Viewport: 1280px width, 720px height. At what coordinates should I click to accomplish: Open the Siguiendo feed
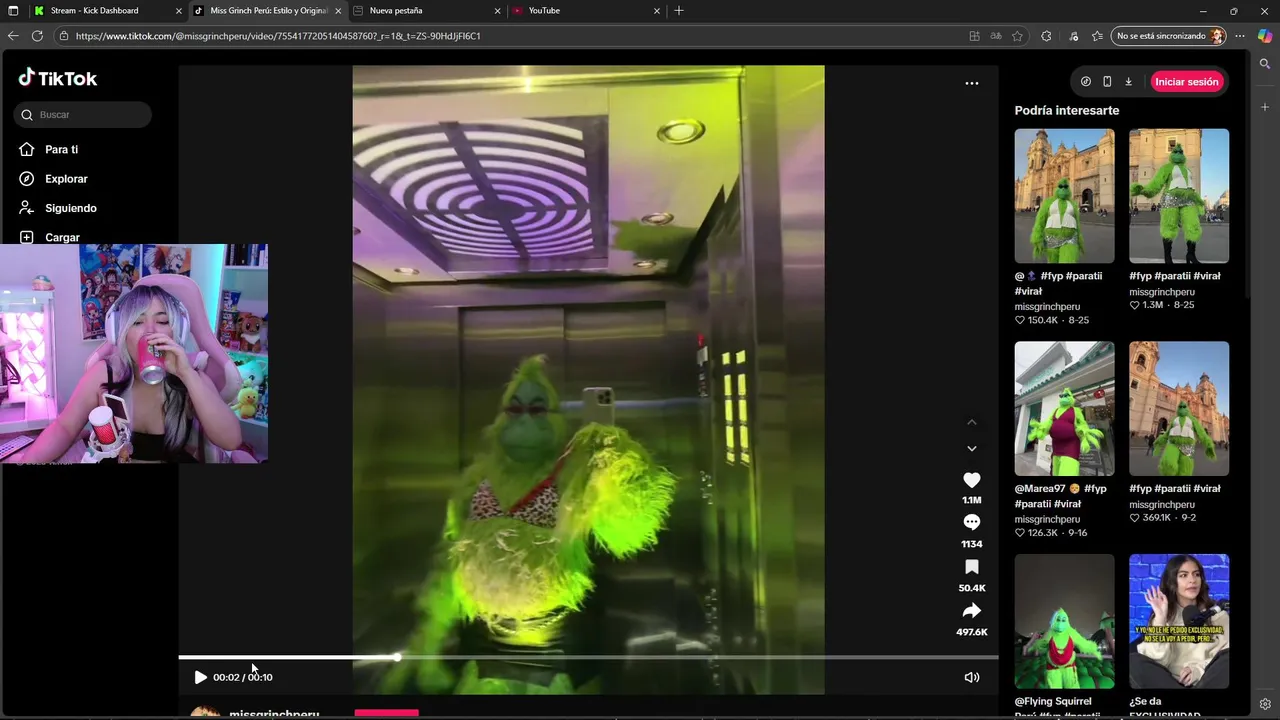click(x=70, y=208)
